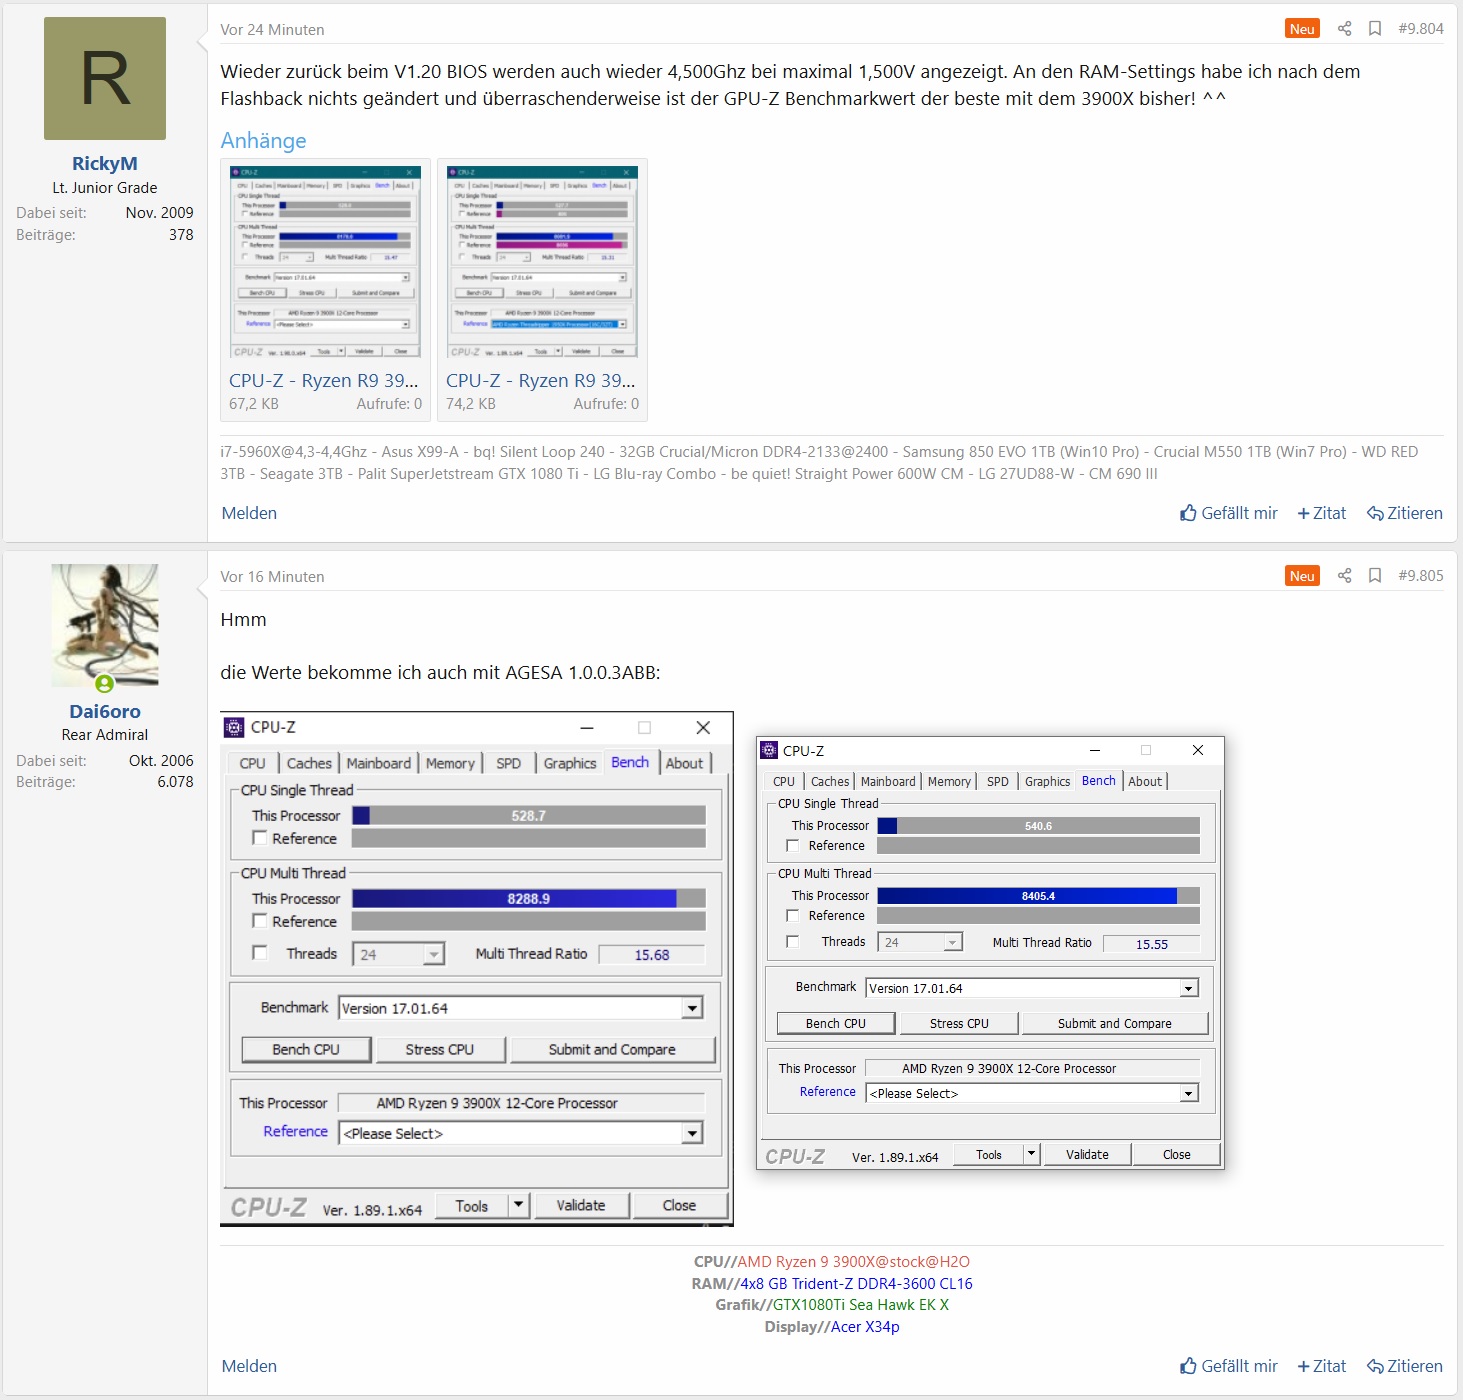Open Graphics tab in right CPU-Z
This screenshot has width=1463, height=1400.
(x=1047, y=782)
